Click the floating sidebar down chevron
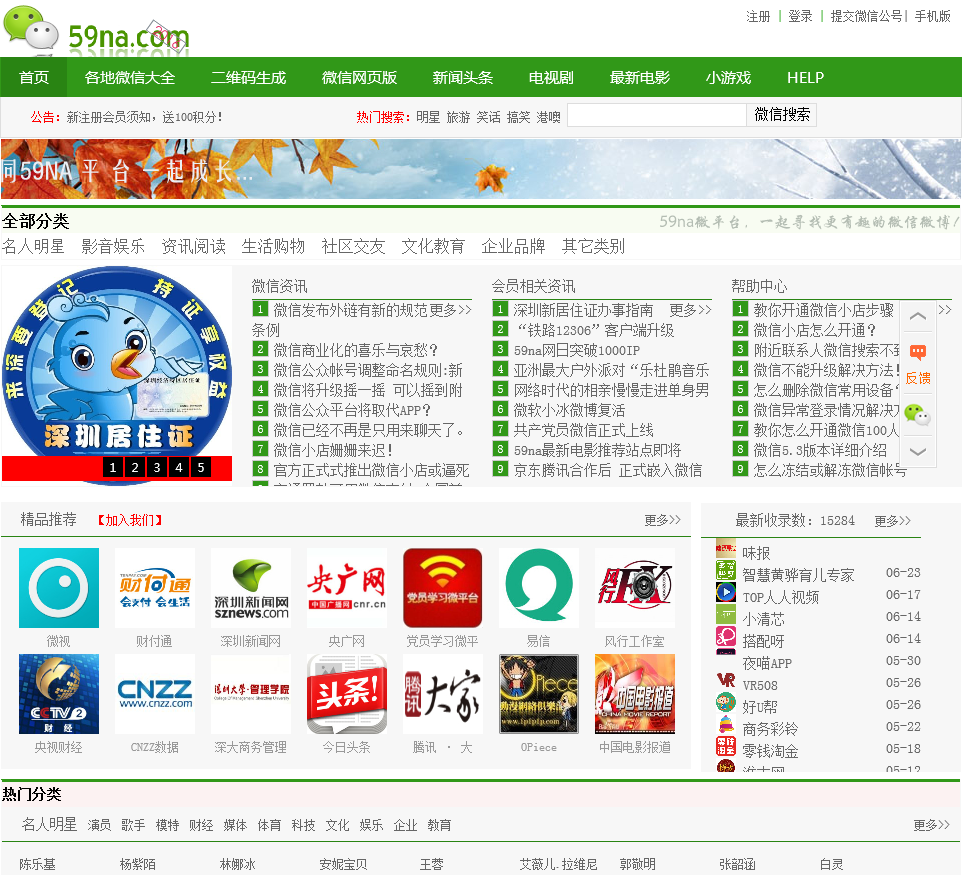 [x=918, y=452]
